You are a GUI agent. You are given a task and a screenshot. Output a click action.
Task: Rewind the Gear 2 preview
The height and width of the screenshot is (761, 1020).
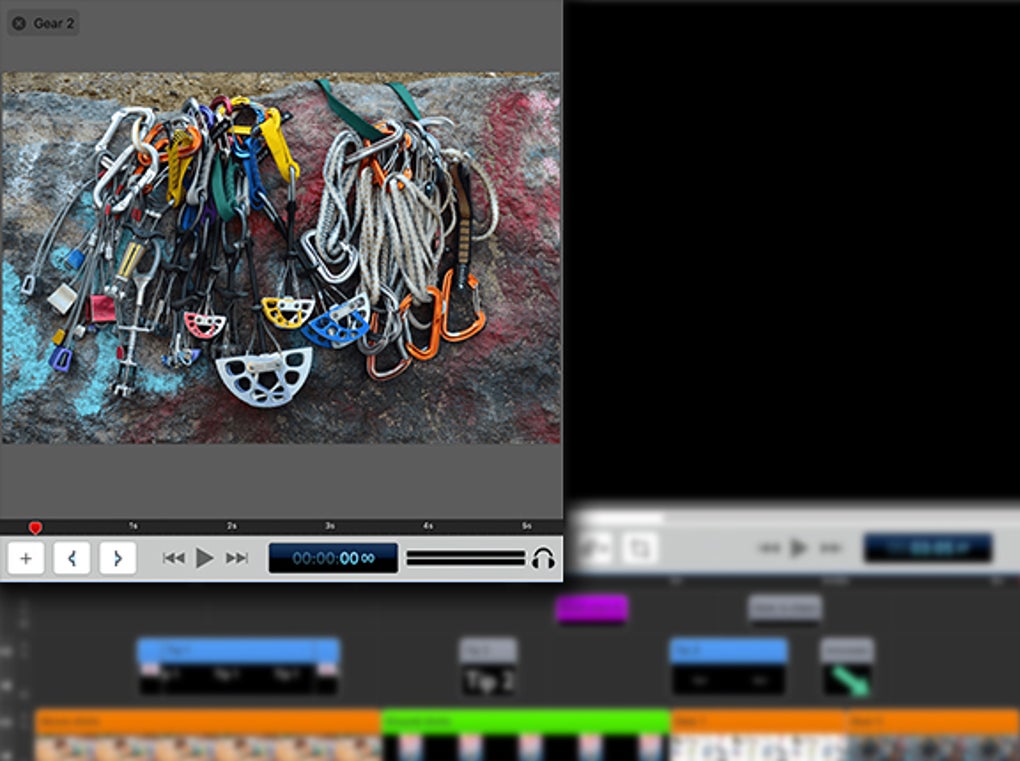[173, 558]
